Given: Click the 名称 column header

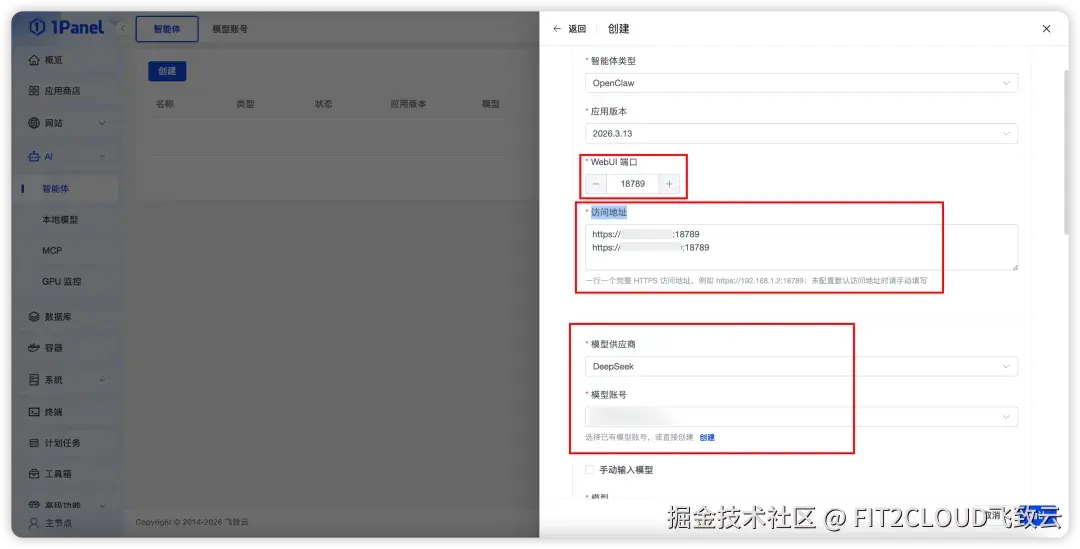Looking at the screenshot, I should tap(165, 104).
